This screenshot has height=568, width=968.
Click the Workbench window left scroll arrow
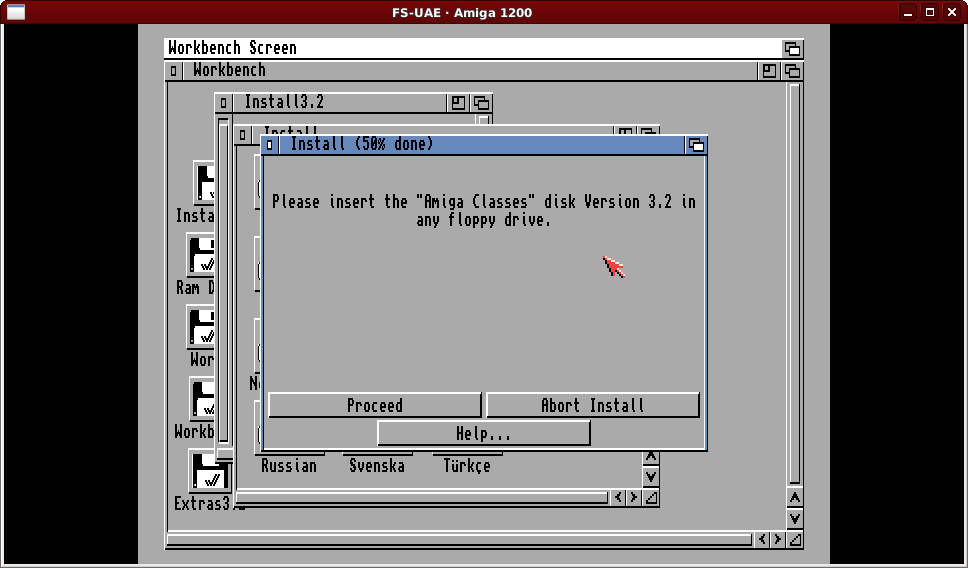click(x=762, y=540)
